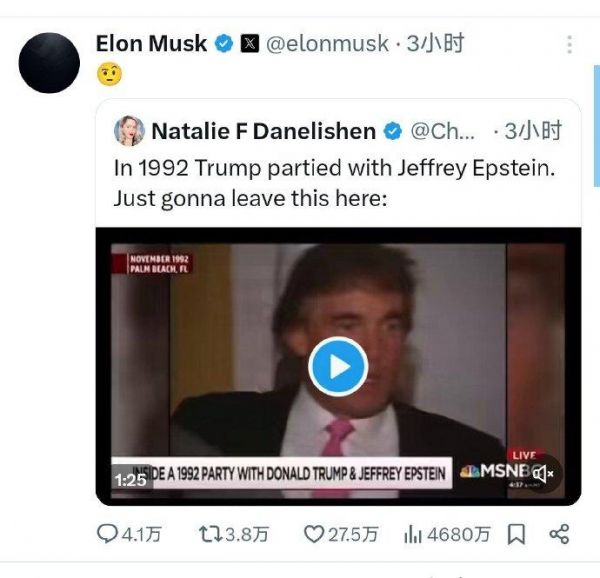This screenshot has width=600, height=578.
Task: Bookmark this post
Action: tap(516, 534)
